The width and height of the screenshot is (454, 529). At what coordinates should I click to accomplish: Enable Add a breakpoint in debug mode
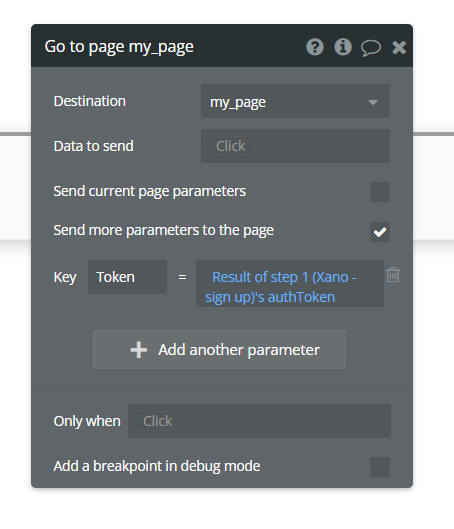pos(380,467)
